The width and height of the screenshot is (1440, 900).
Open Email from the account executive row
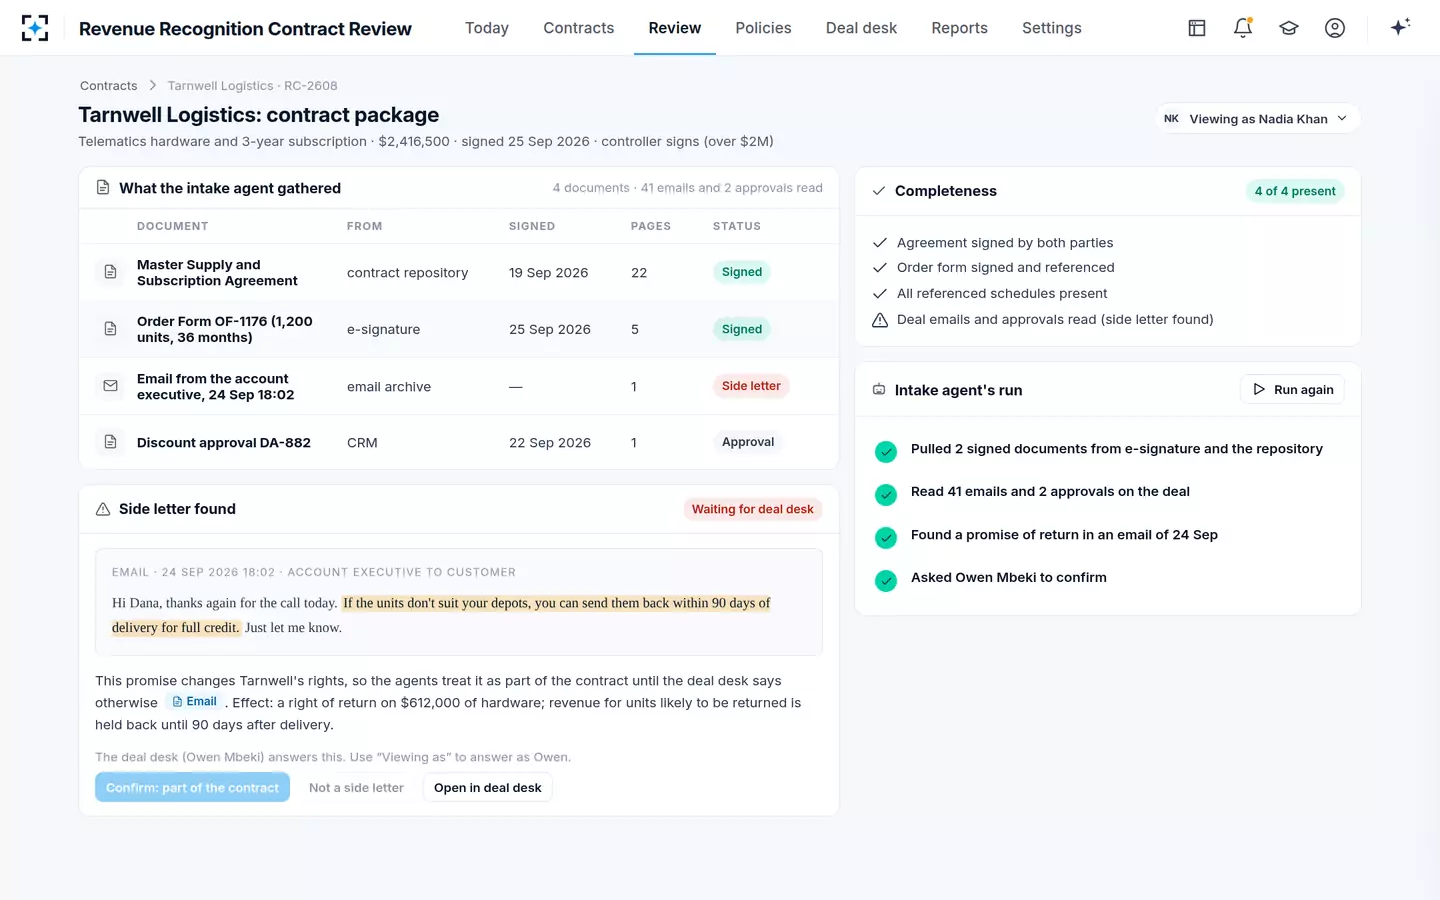(459, 386)
